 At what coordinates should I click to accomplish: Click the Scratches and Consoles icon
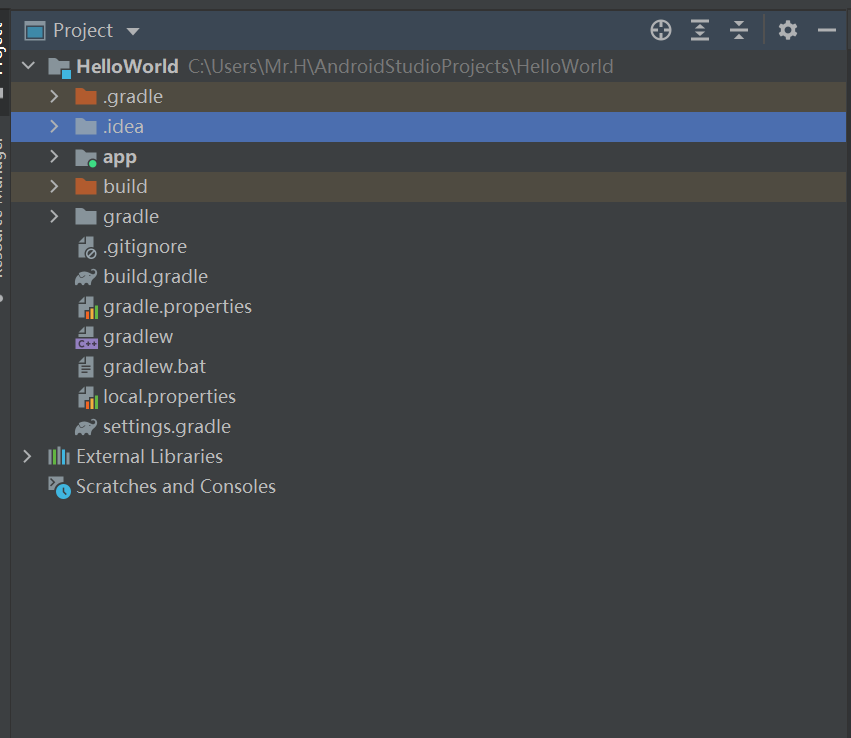[x=59, y=487]
